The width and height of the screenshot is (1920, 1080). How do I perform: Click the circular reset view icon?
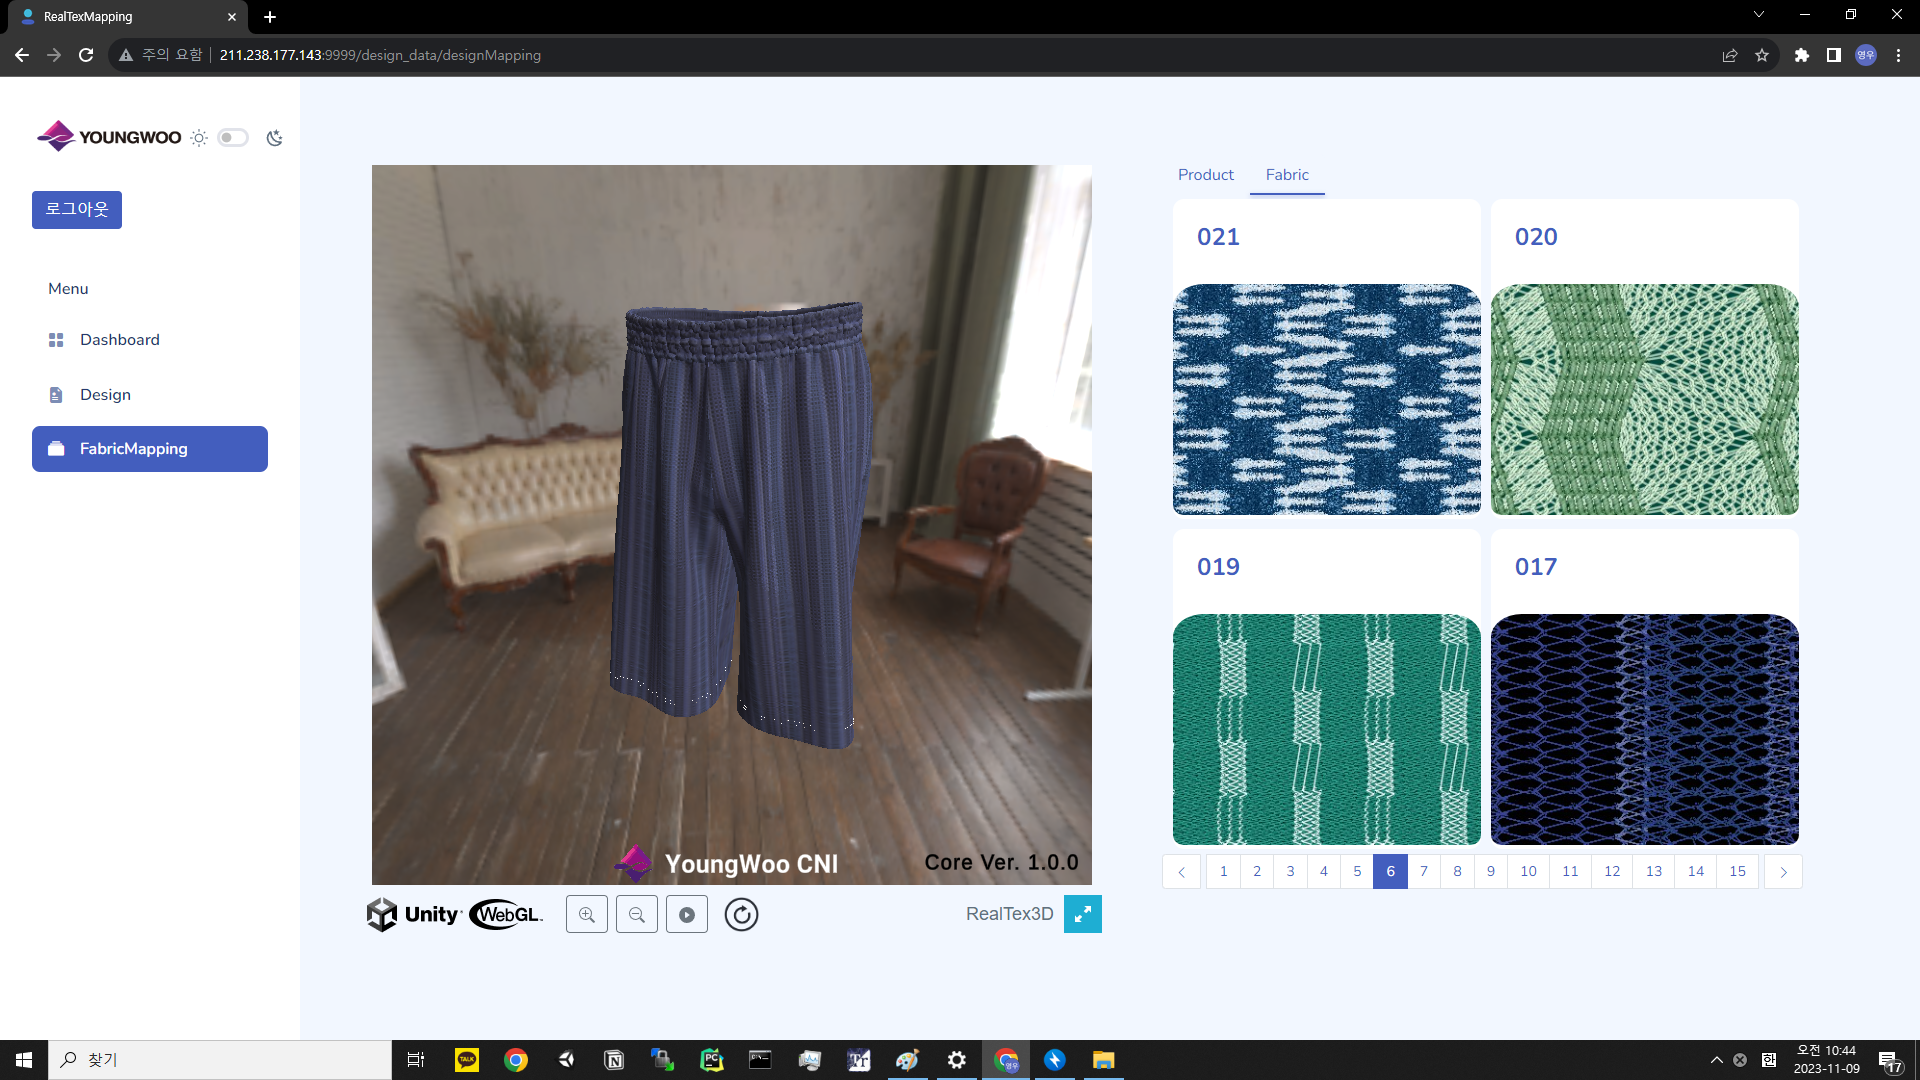click(x=741, y=914)
